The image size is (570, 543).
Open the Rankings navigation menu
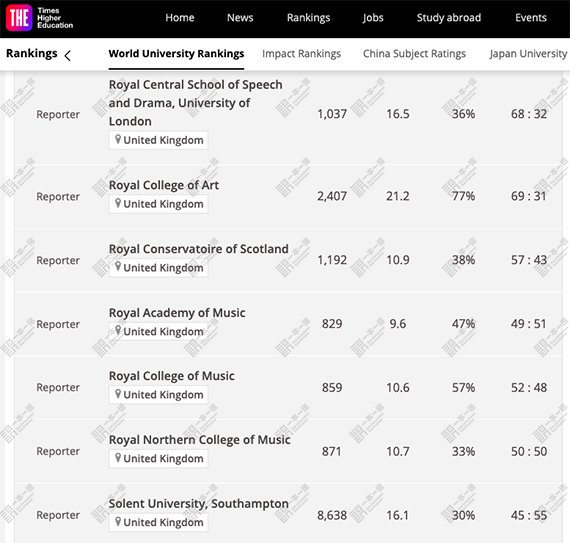pyautogui.click(x=308, y=17)
